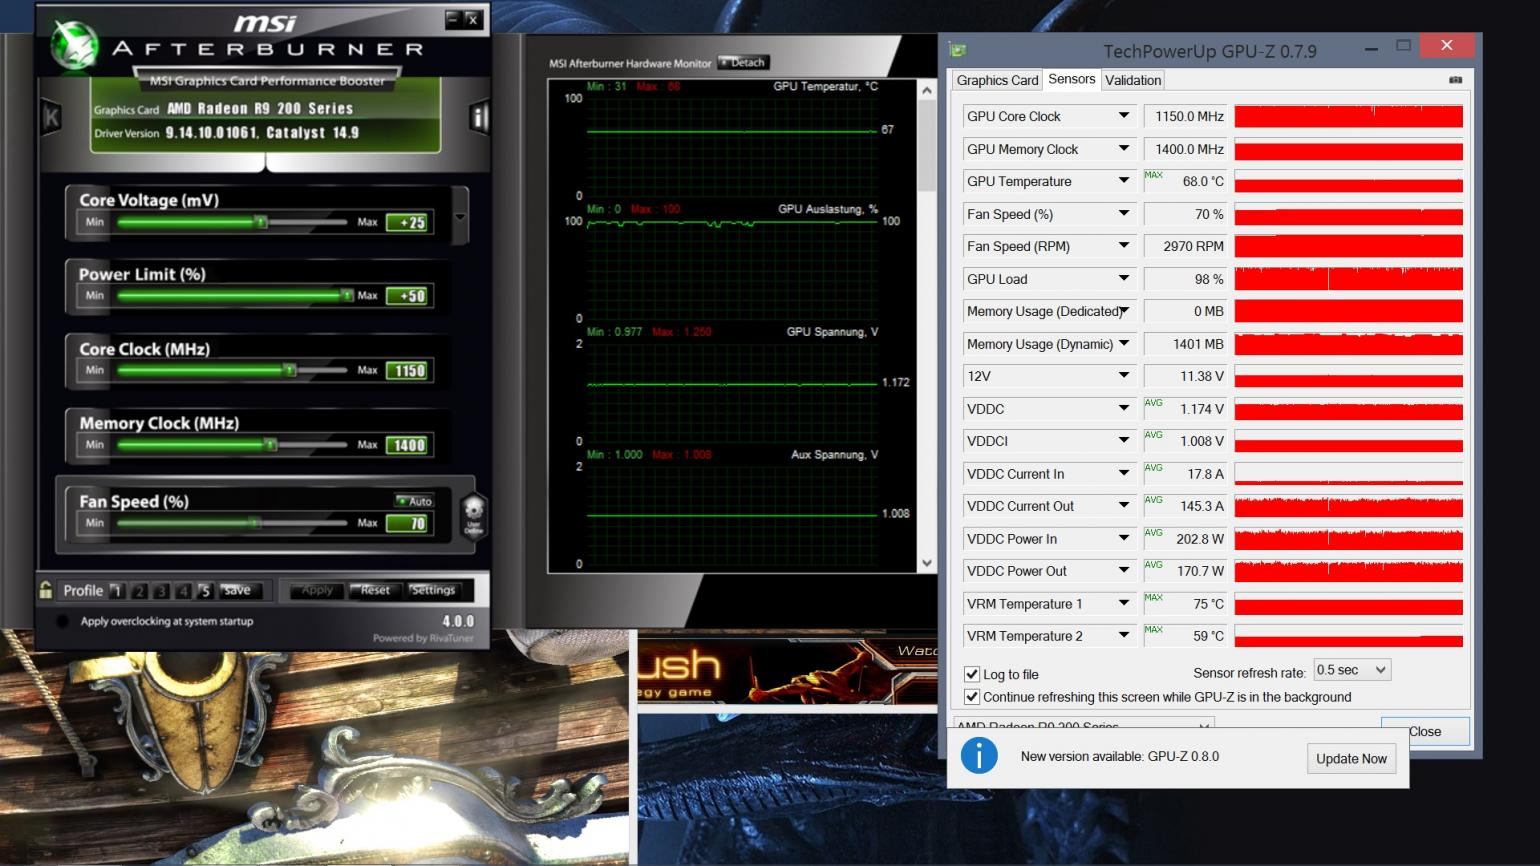1540x866 pixels.
Task: Click the 1401 MB memory usage value
Action: pos(1184,344)
